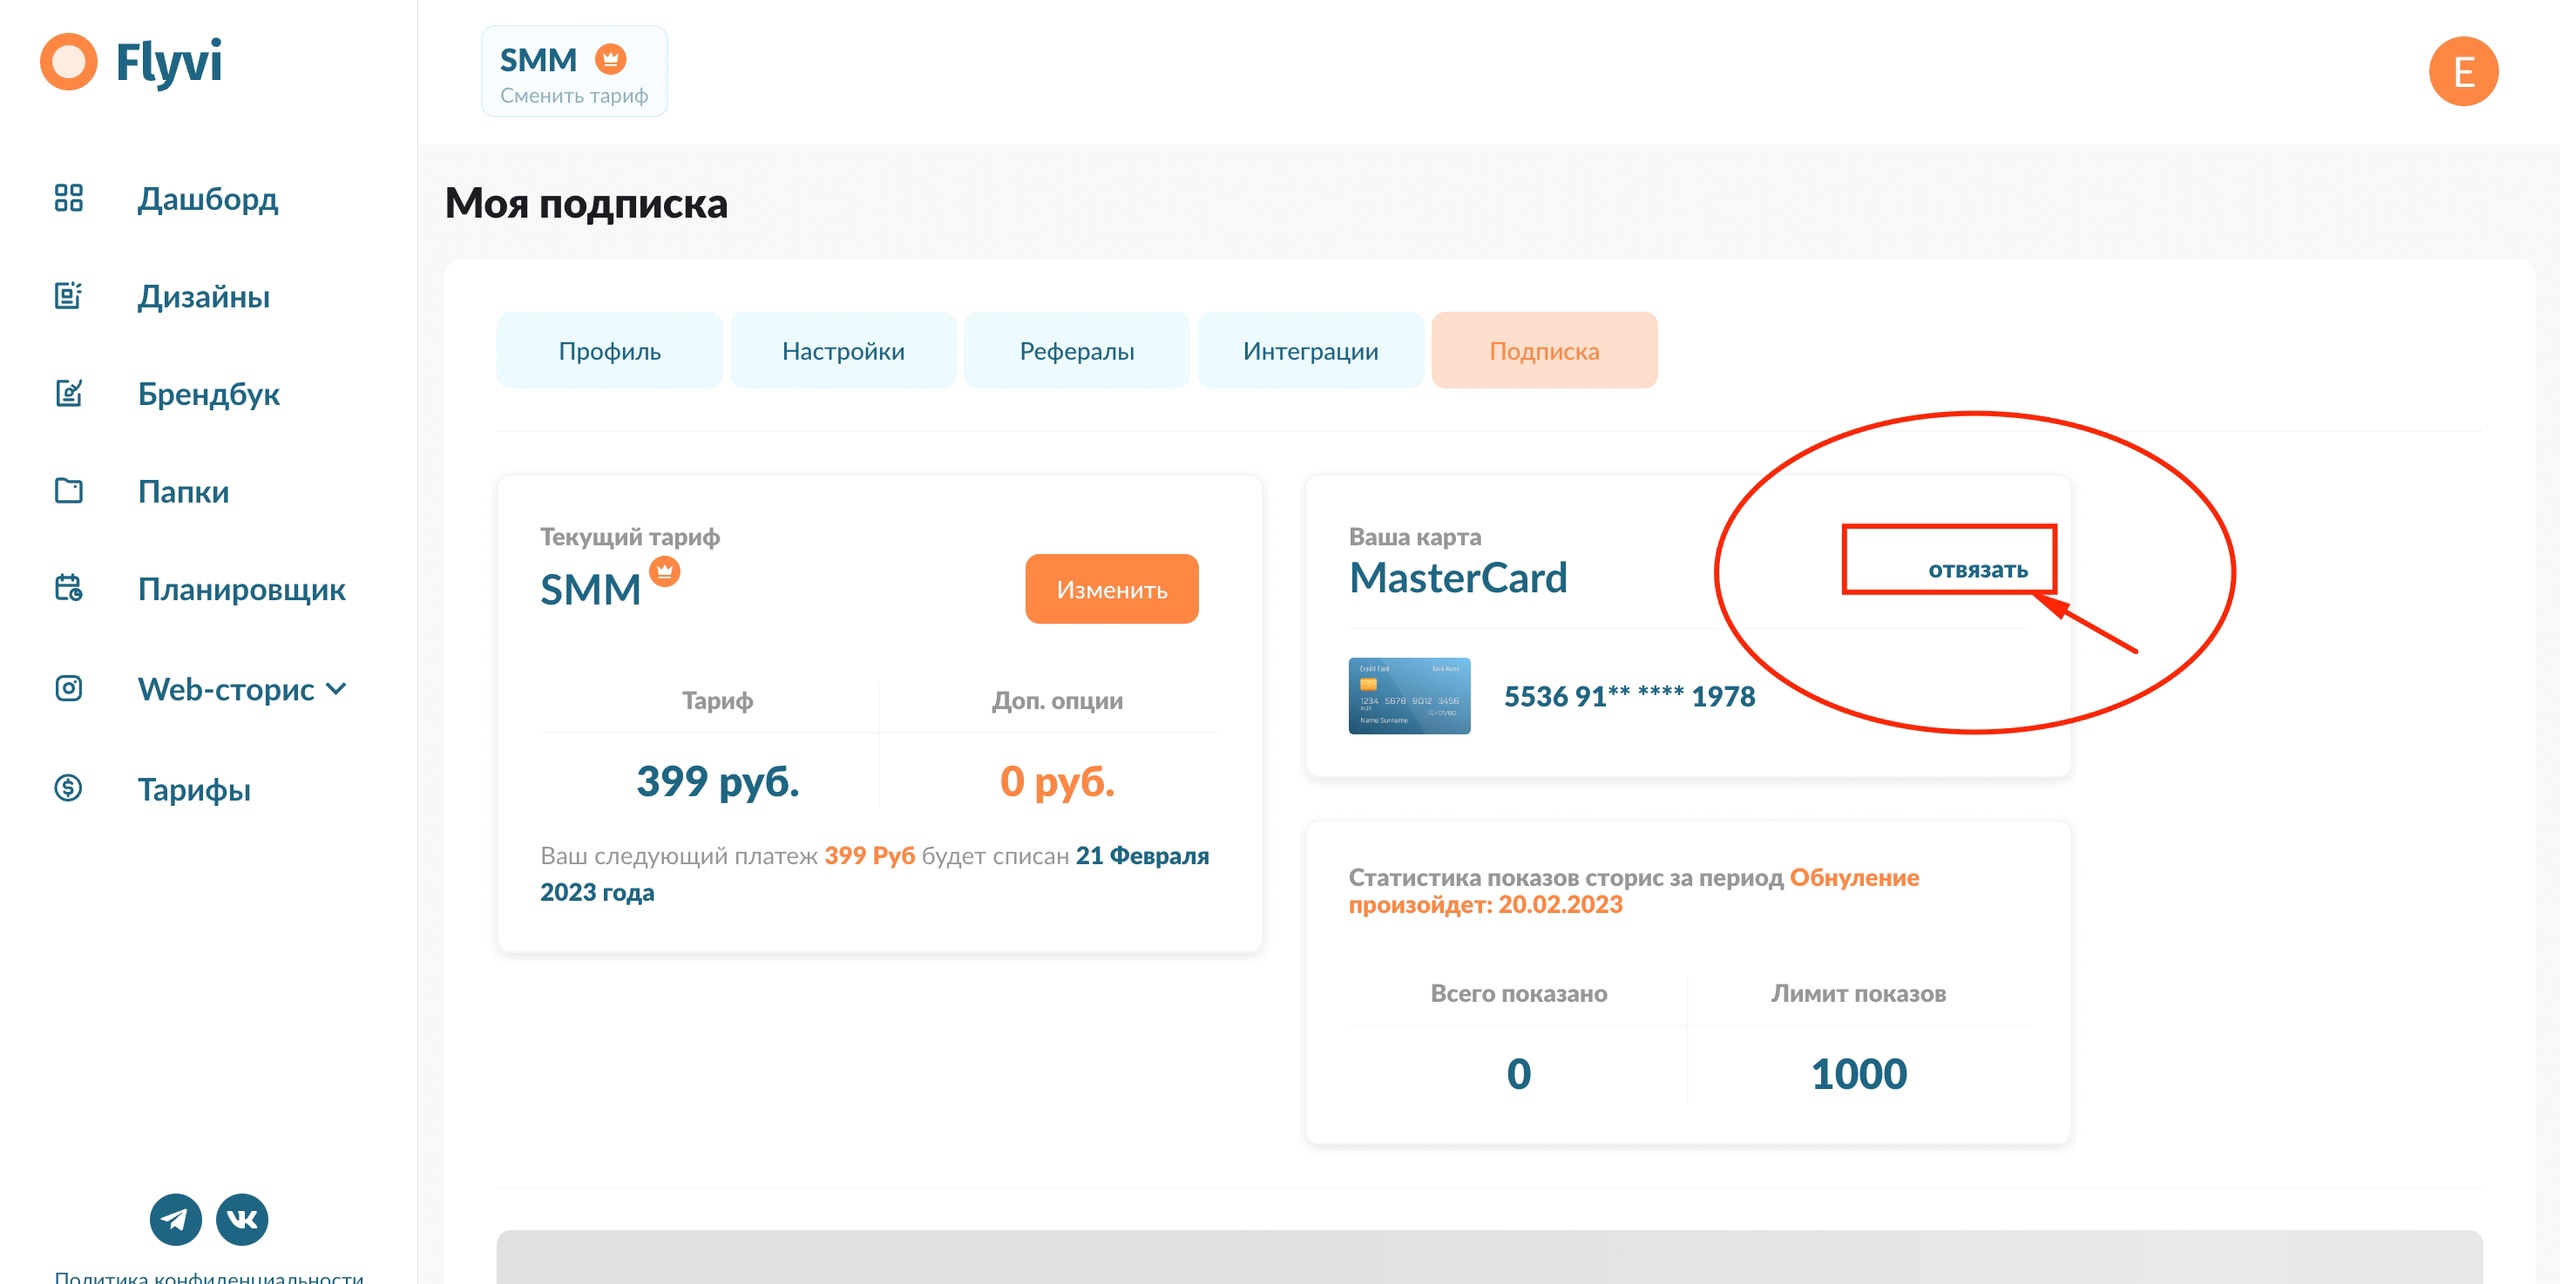Click the отвязать card link
Screen dimensions: 2560x1284
coord(1977,570)
